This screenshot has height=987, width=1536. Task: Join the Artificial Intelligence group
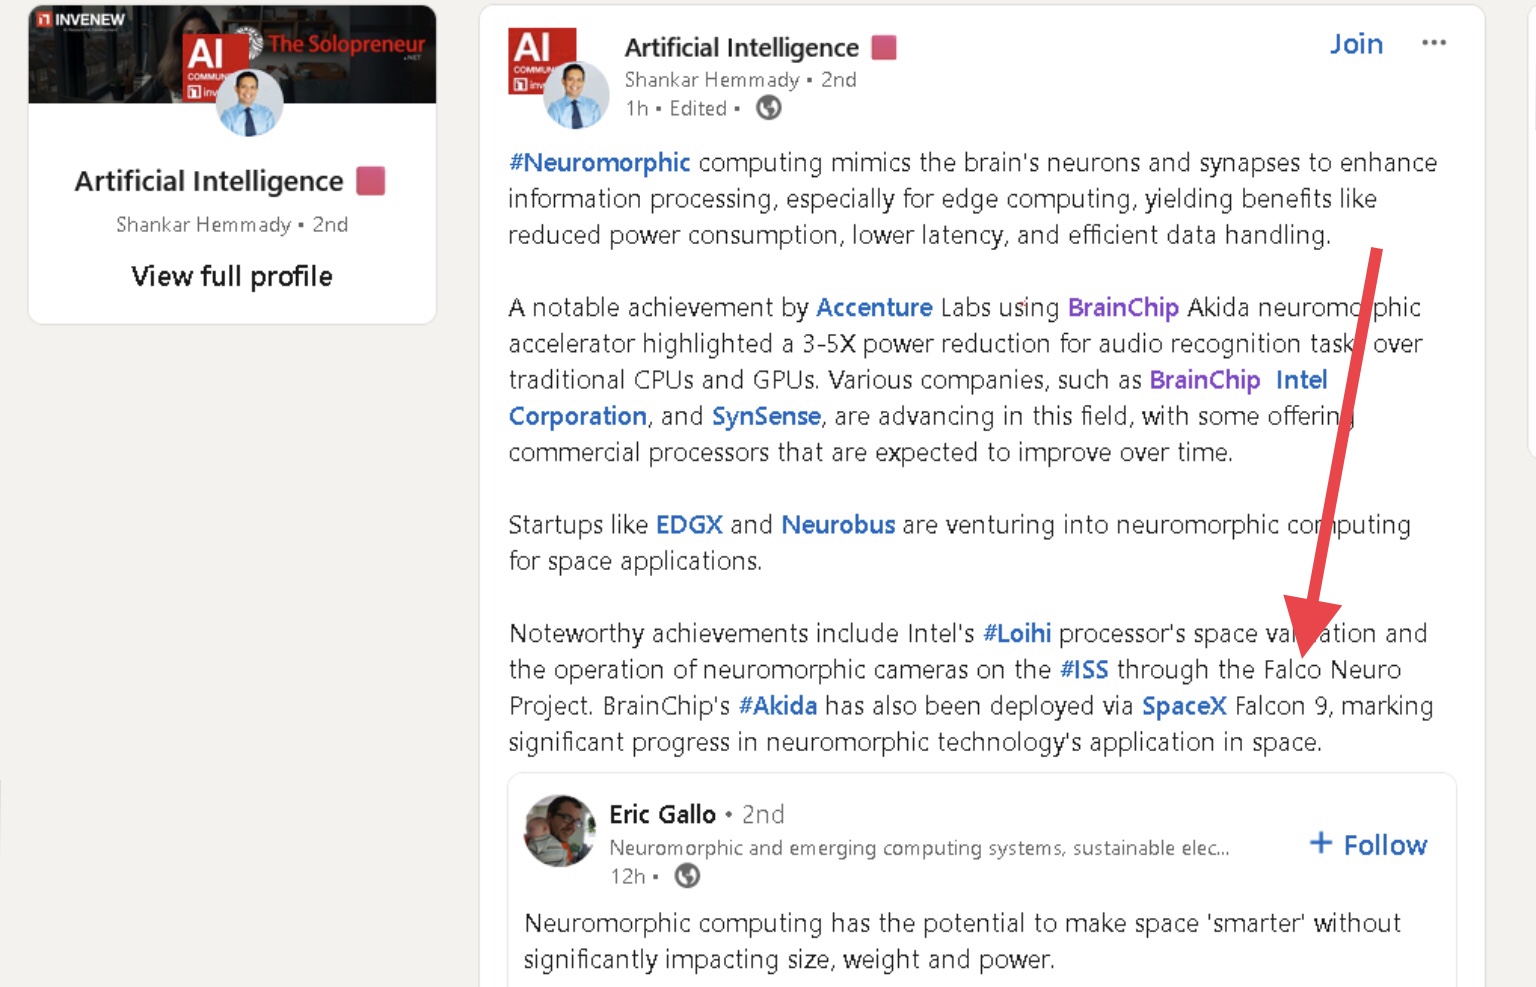tap(1356, 44)
